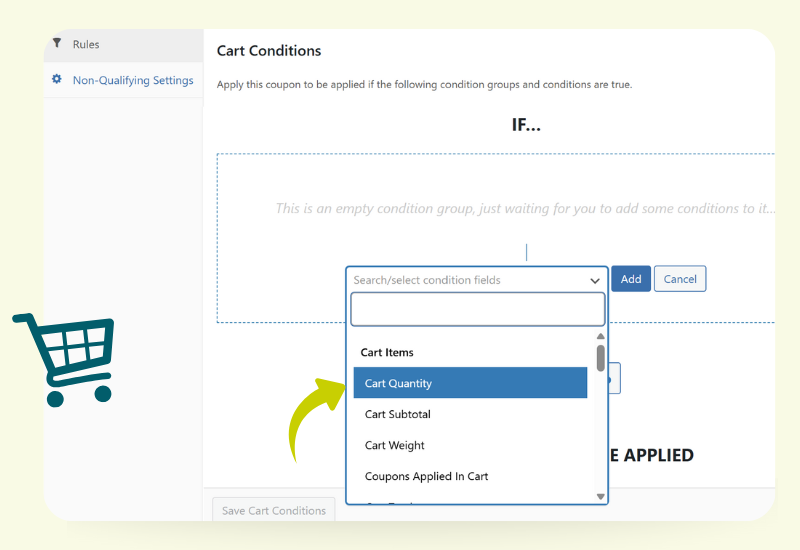Click the dropdown list scrollbar thumb

601,358
